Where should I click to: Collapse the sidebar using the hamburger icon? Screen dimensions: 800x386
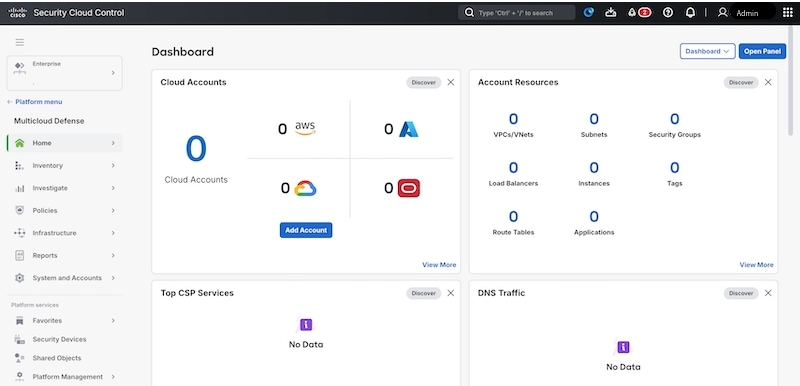pyautogui.click(x=19, y=42)
